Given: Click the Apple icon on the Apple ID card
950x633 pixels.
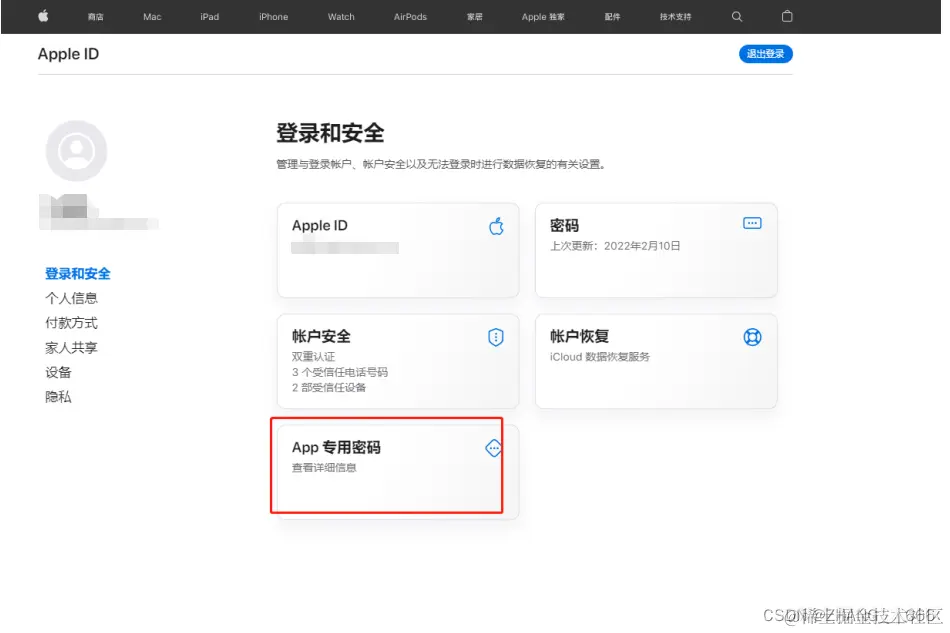Looking at the screenshot, I should 496,226.
